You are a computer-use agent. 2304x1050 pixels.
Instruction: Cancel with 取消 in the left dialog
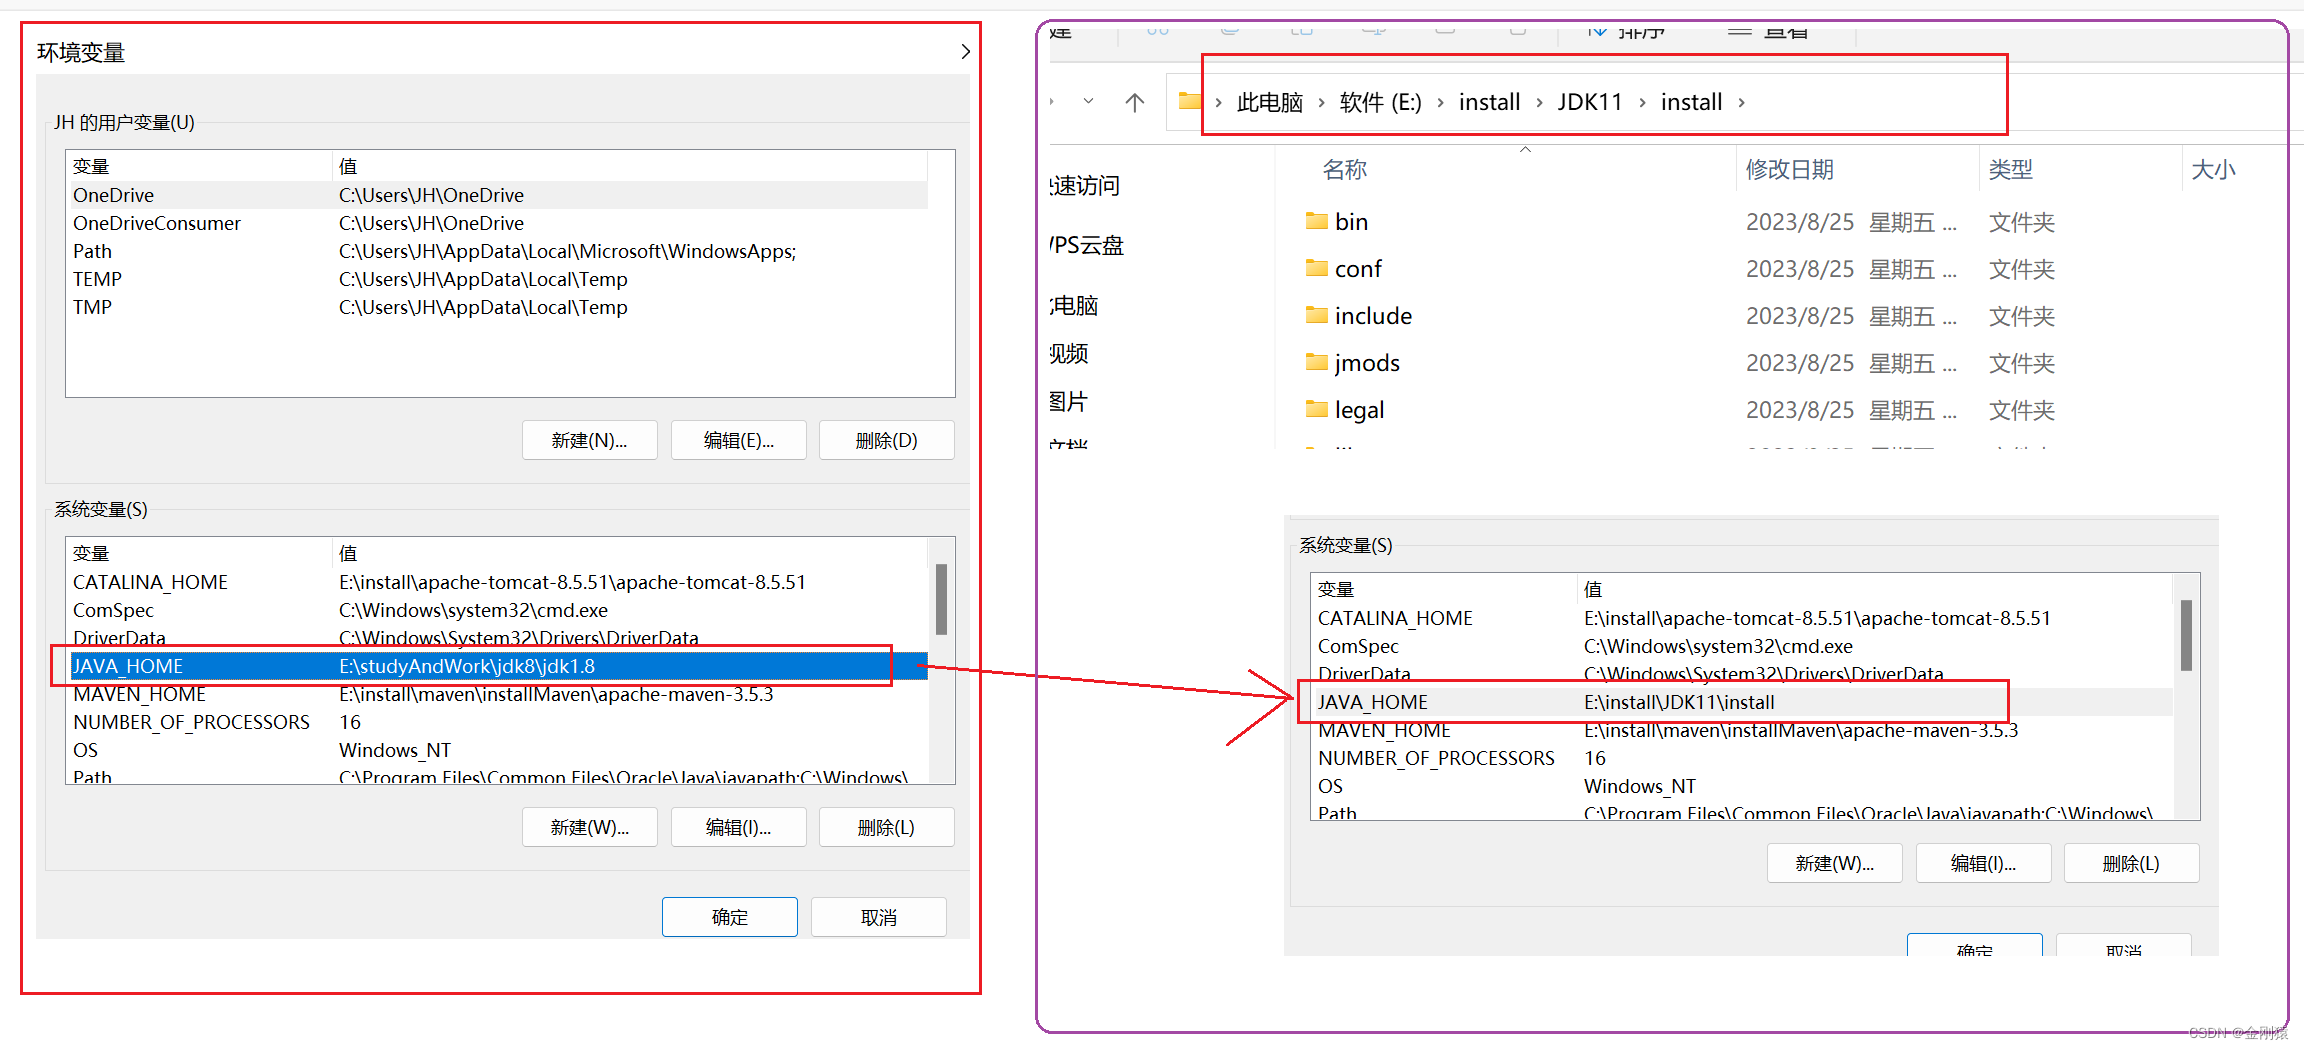878,917
